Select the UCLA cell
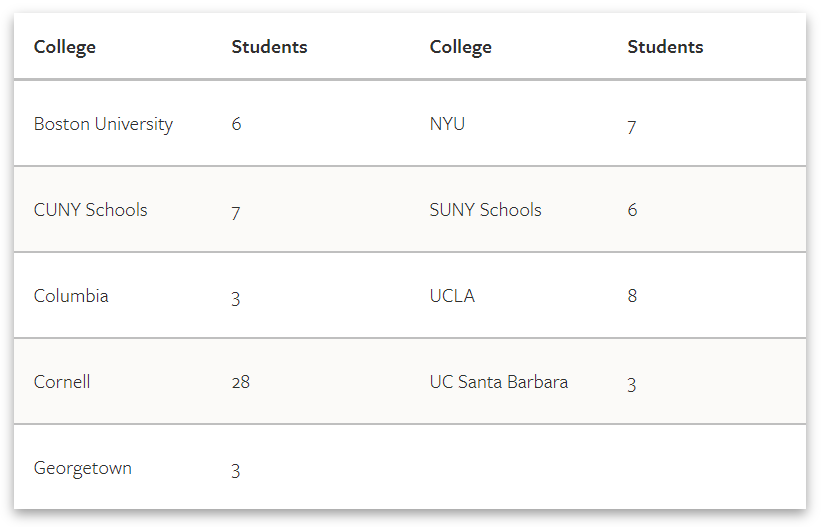The width and height of the screenshot is (827, 527). point(452,296)
